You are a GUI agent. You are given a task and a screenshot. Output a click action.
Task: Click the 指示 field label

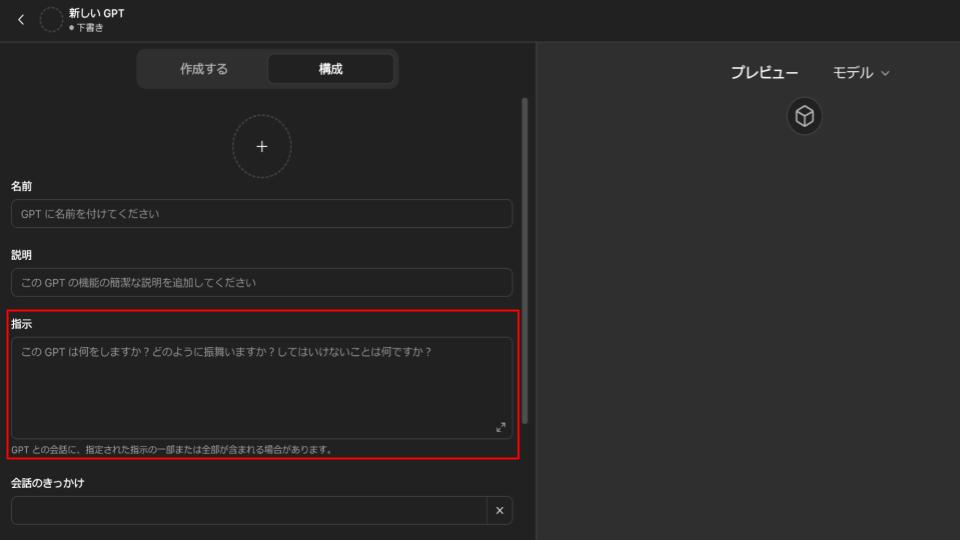pos(21,325)
